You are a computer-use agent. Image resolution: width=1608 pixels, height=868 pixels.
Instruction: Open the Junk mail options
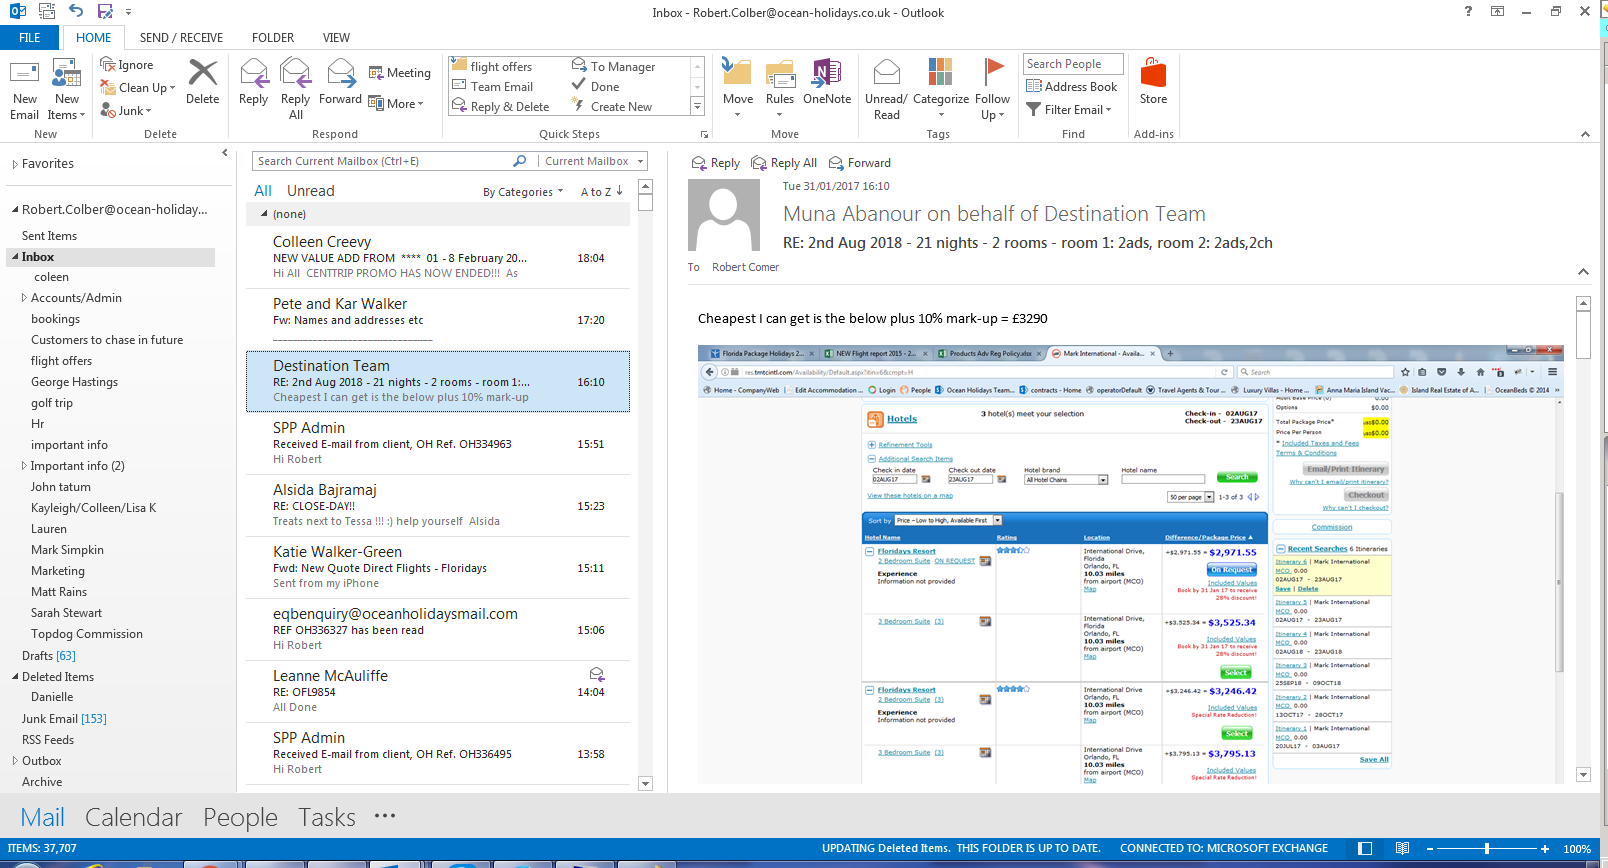click(126, 111)
